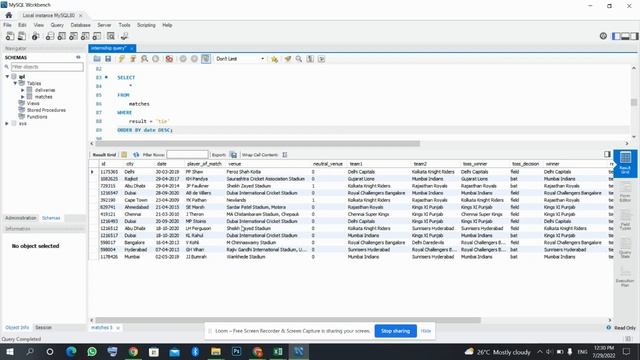Viewport: 640px width, 360px height.
Task: Click the query editor horizontal scrollbar
Action: pos(258,144)
